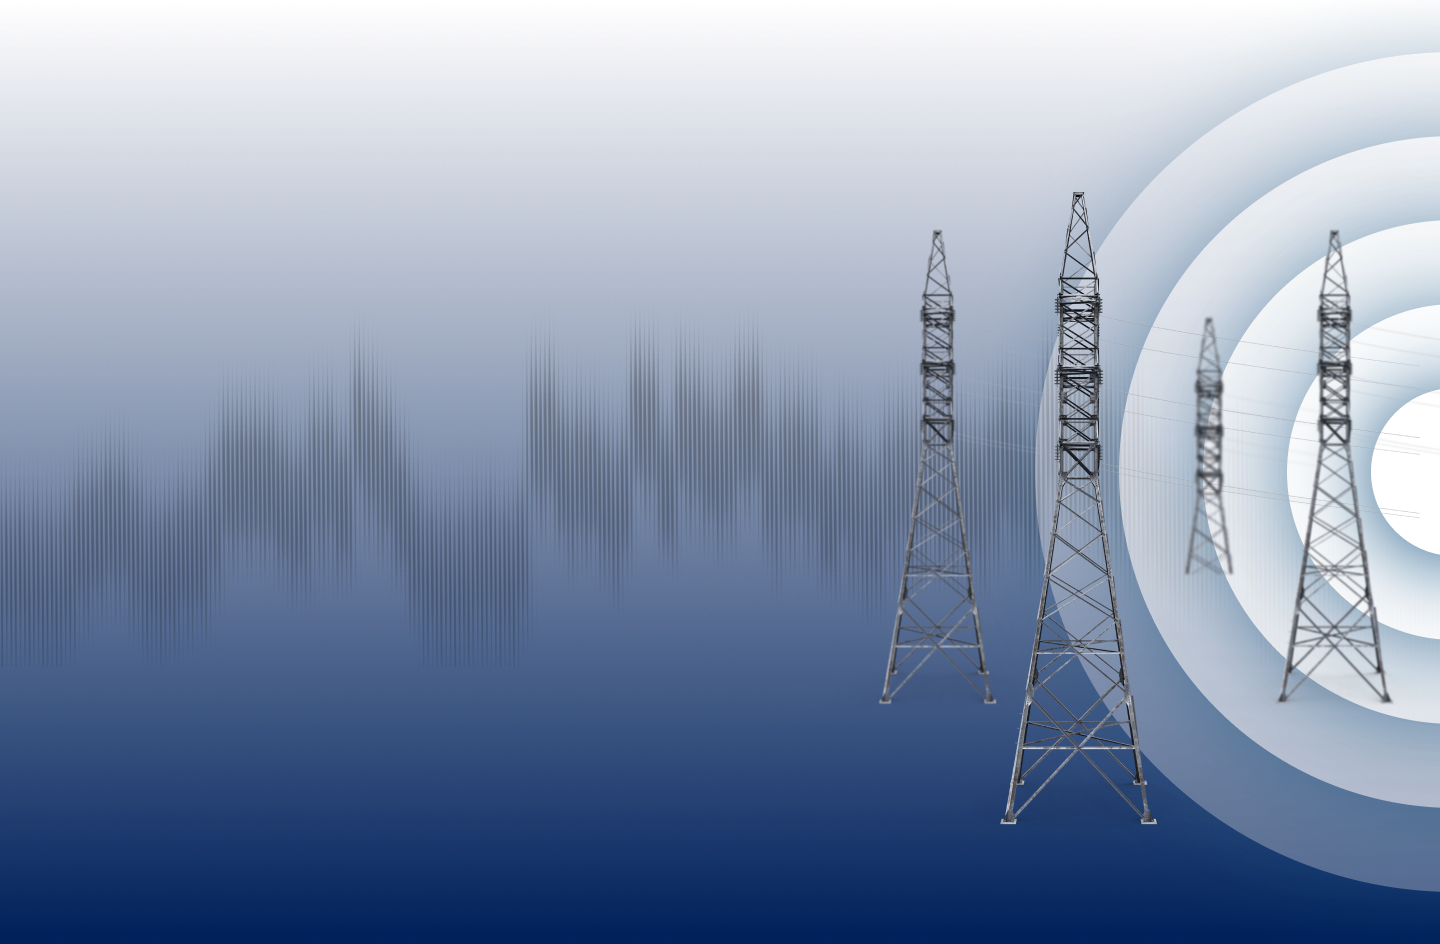Click the left foot of the leftmost tower

click(x=885, y=699)
